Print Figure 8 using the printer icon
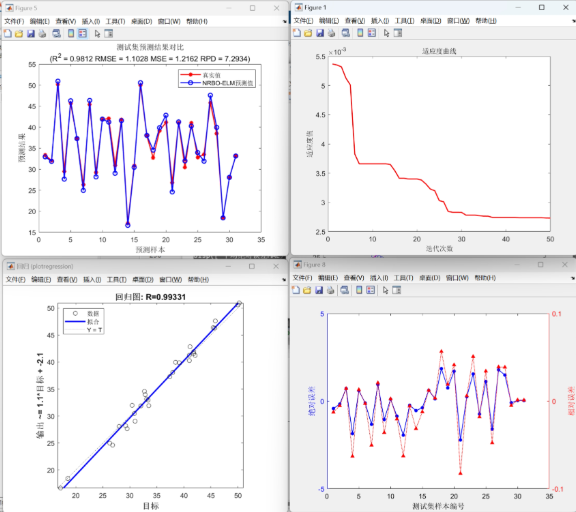 tap(331, 290)
